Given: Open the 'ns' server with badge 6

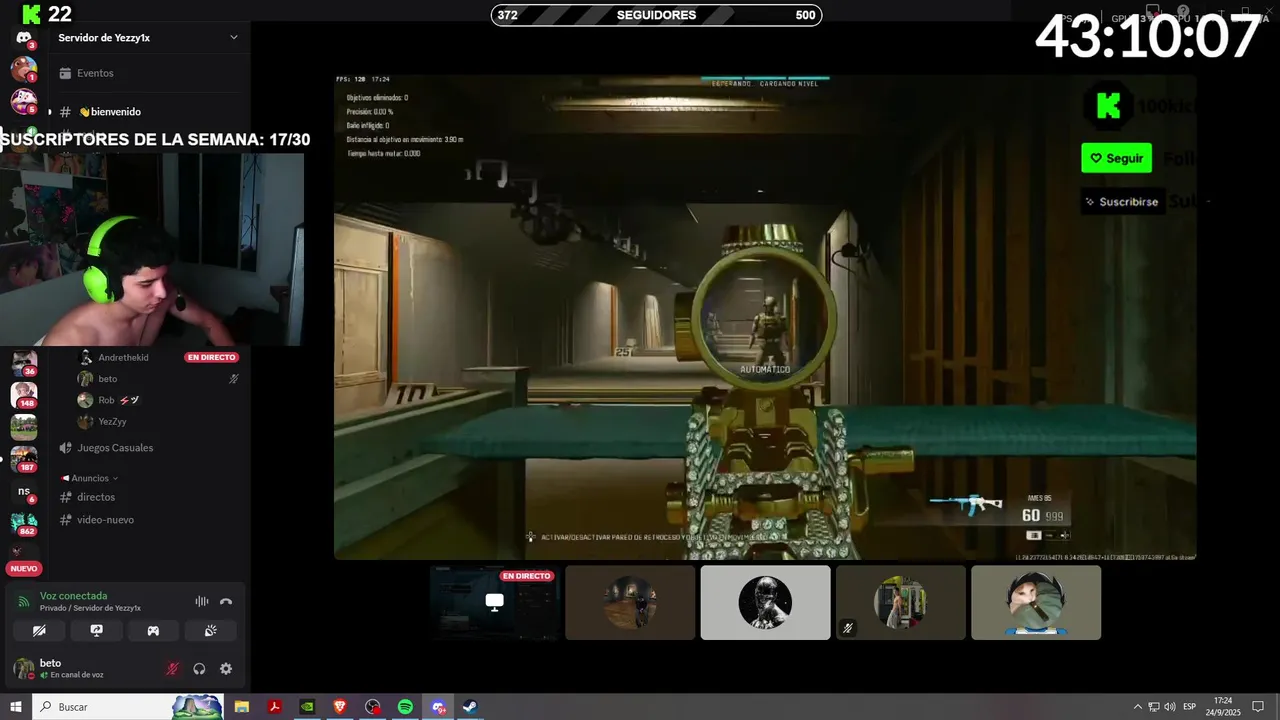Looking at the screenshot, I should coord(24,492).
